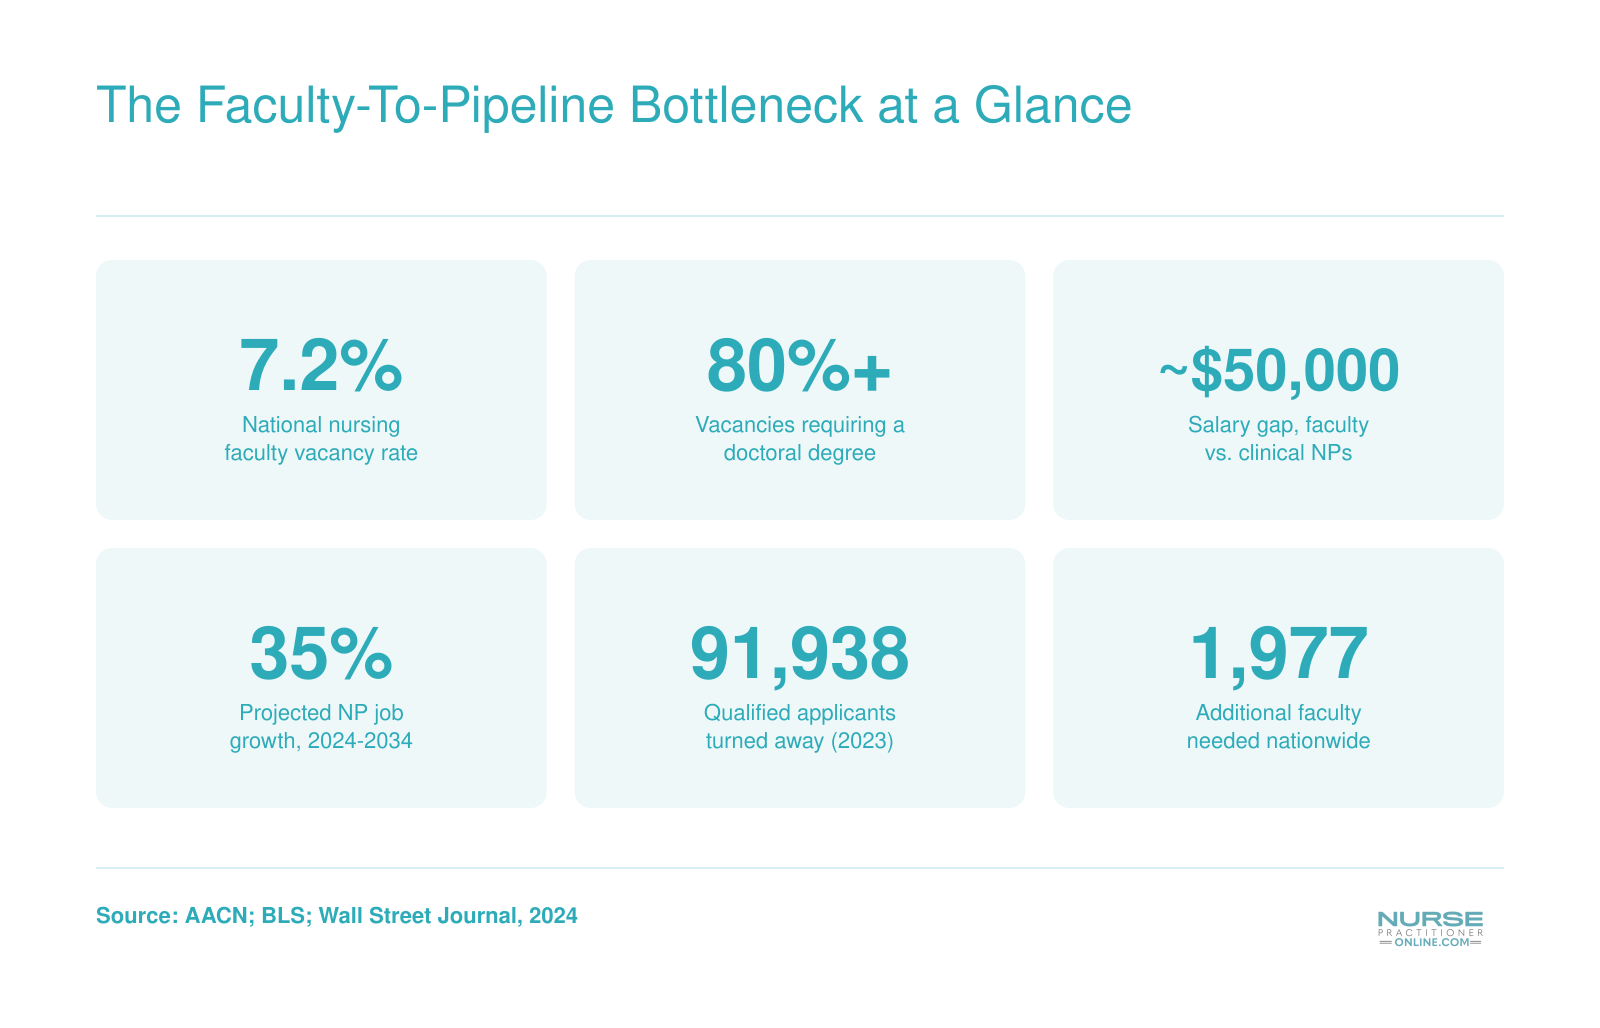Click the Salary gap, faculty vs. clinical NPs label
Viewport: 1600px width, 1028px height.
click(1278, 439)
